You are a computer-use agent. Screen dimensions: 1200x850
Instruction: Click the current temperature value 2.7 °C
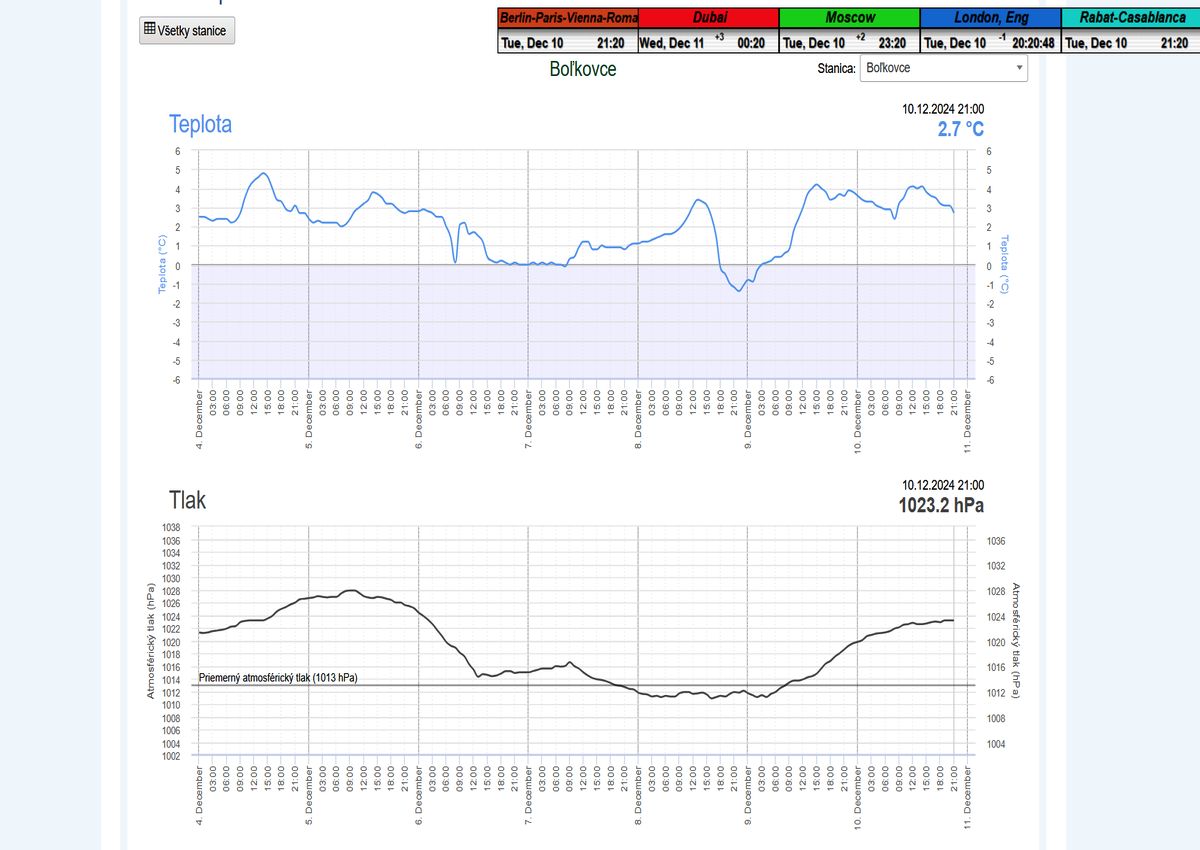[960, 129]
